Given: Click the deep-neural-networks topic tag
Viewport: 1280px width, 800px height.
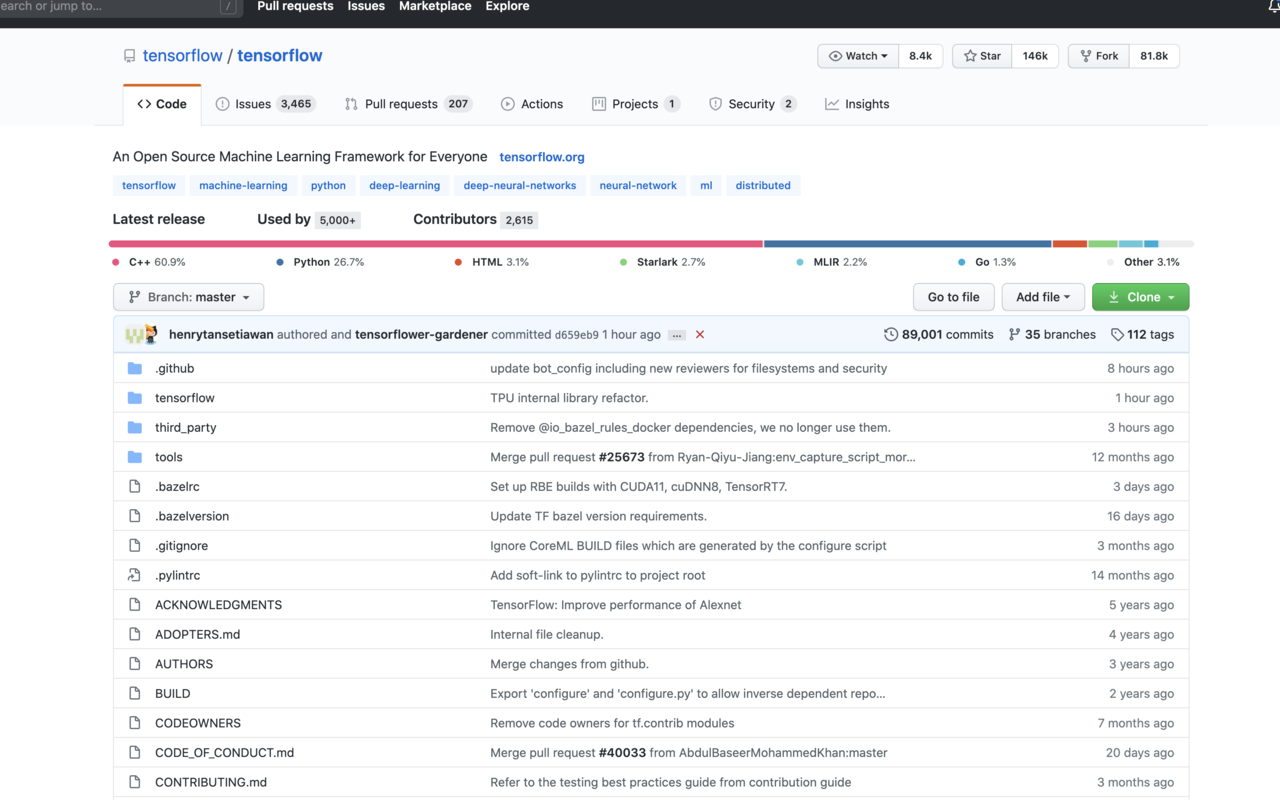Looking at the screenshot, I should click(520, 185).
